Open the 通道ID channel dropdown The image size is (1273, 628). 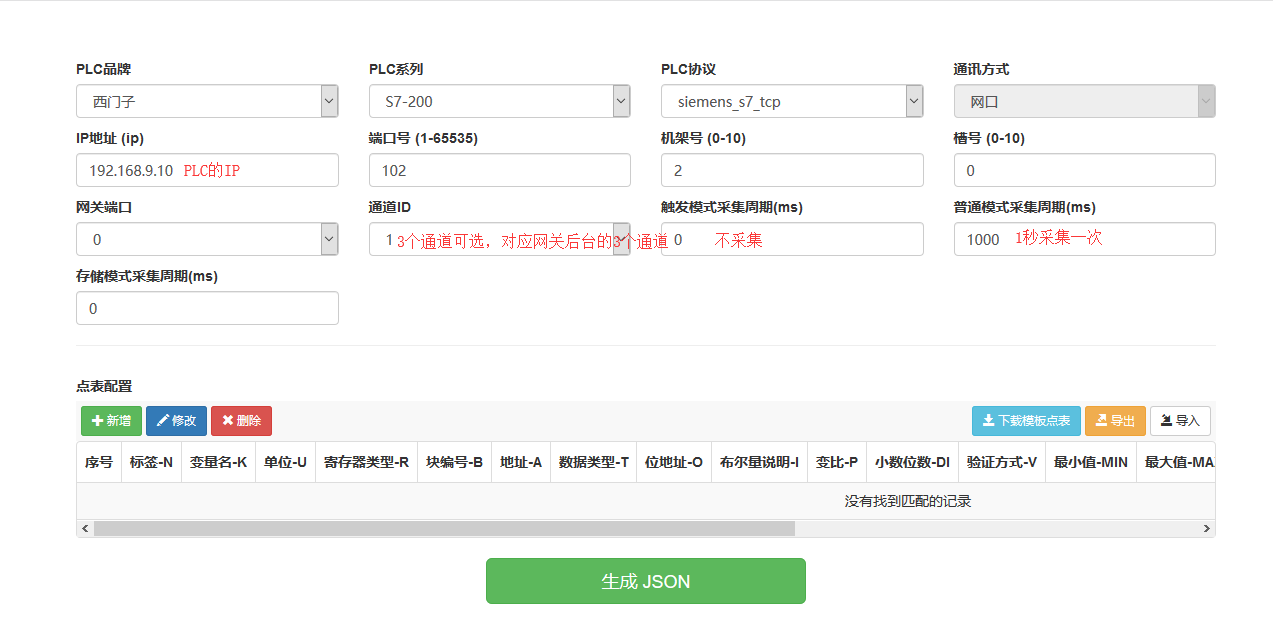tap(499, 239)
